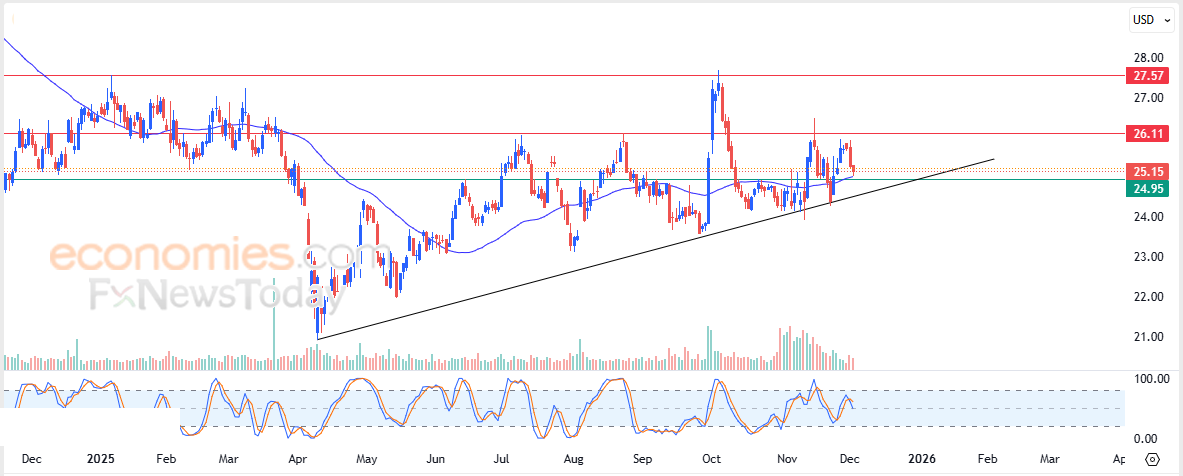Click the Apr month label after Mar 2025
1183x476 pixels.
click(298, 459)
